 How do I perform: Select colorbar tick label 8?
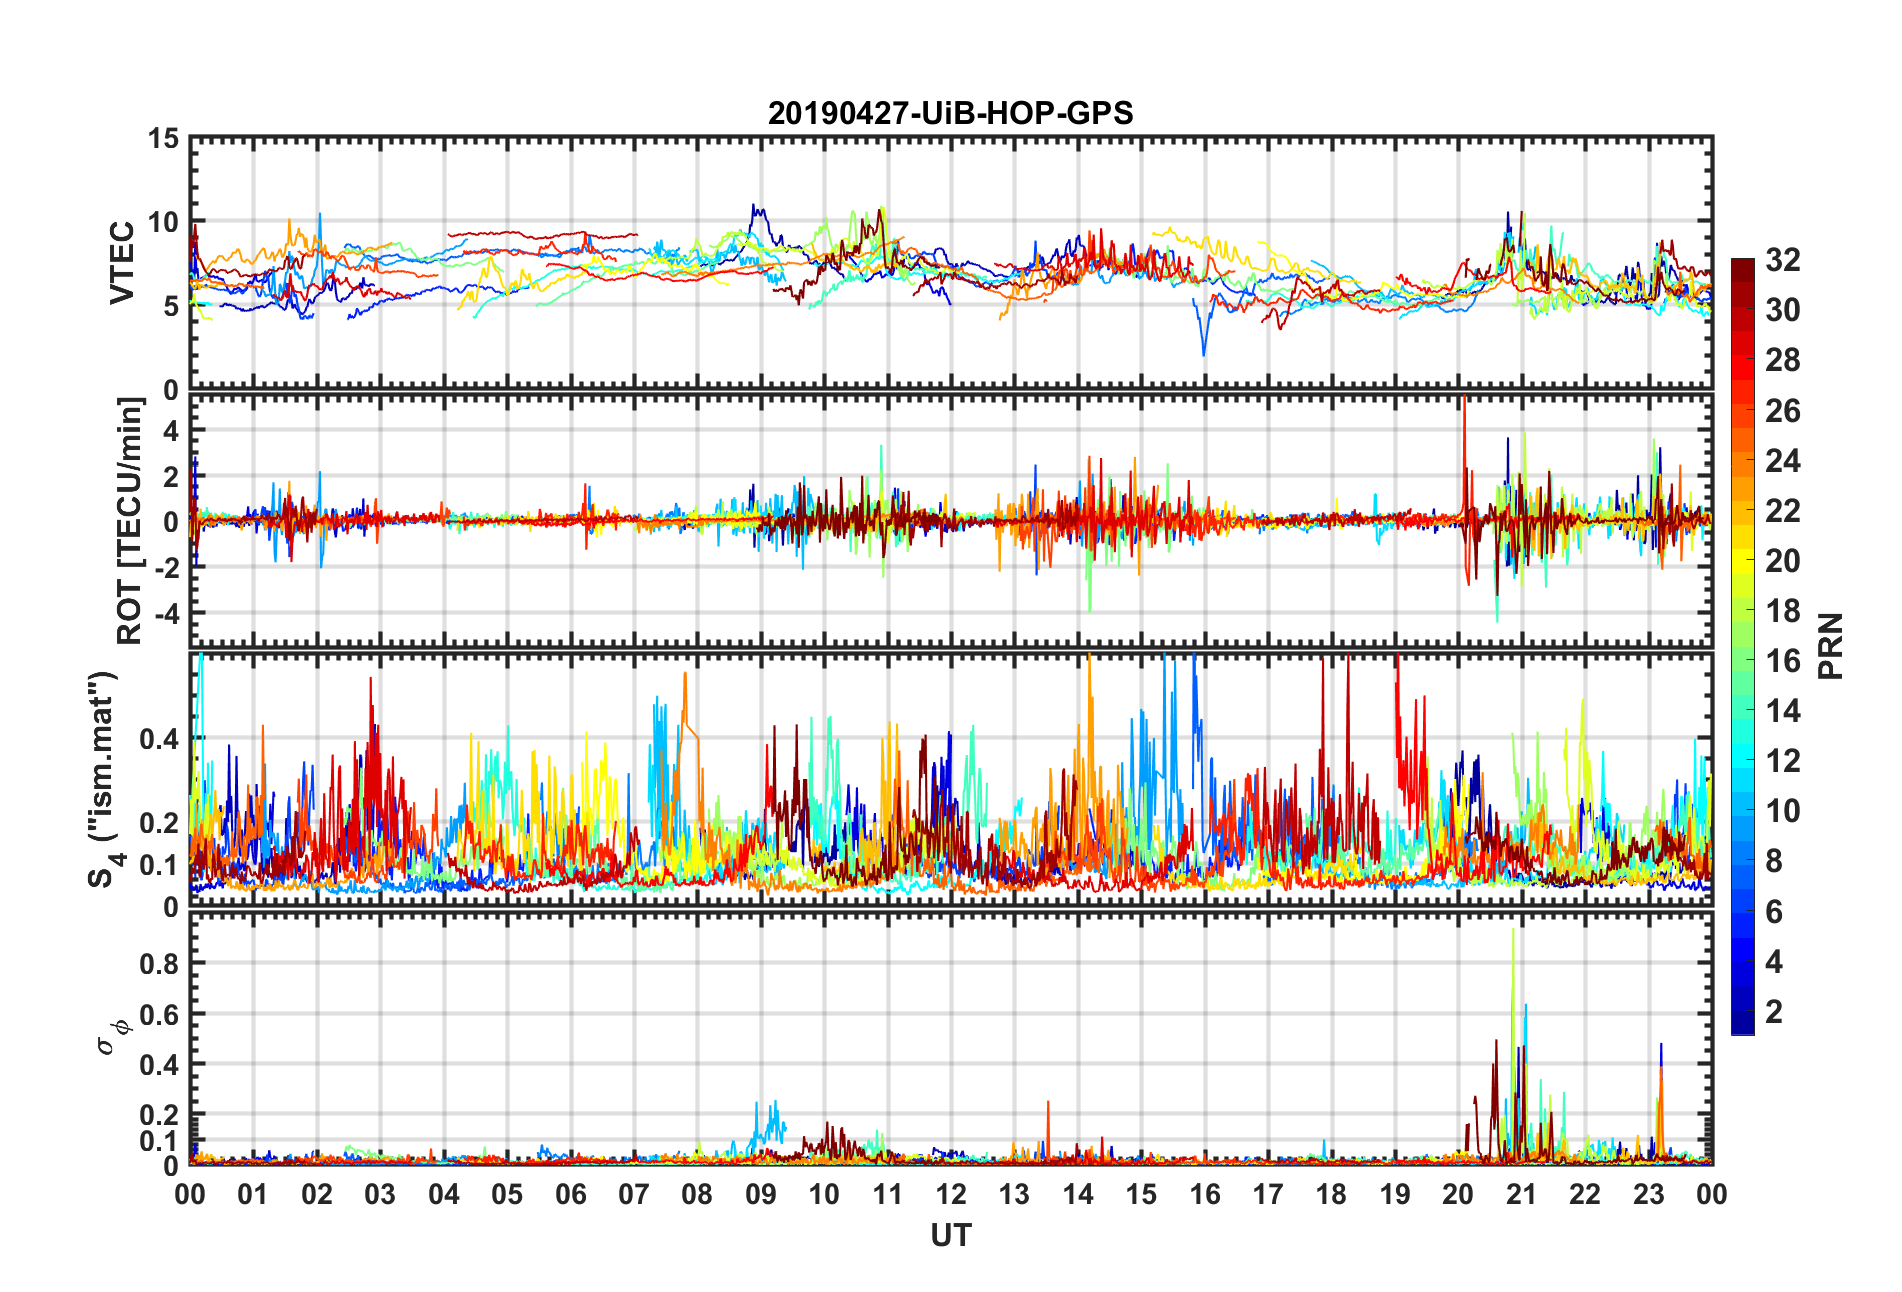pyautogui.click(x=1773, y=861)
